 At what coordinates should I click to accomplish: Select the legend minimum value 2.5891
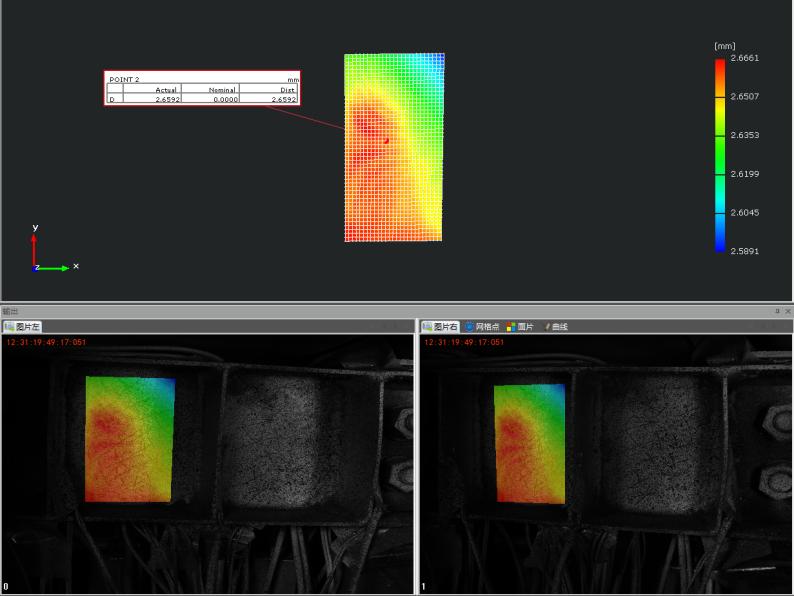pyautogui.click(x=745, y=251)
